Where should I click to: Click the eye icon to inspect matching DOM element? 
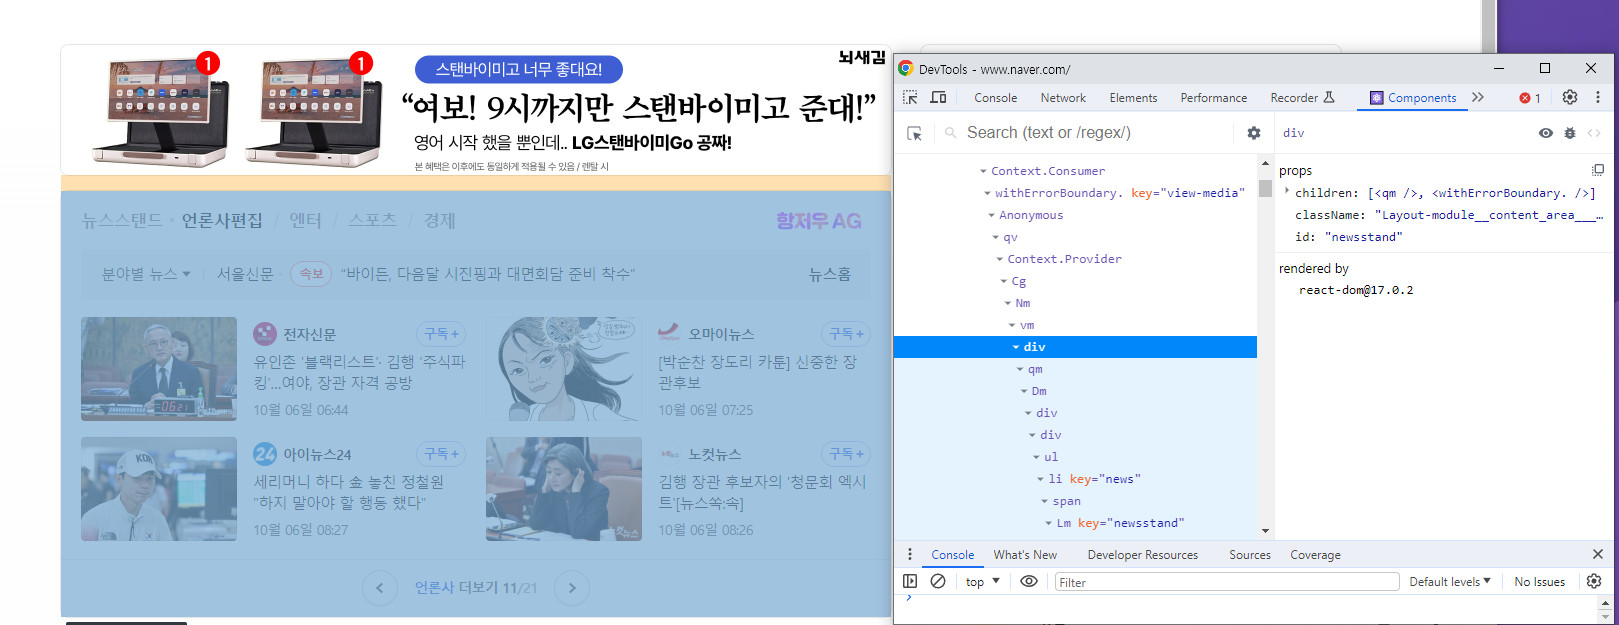[1545, 133]
